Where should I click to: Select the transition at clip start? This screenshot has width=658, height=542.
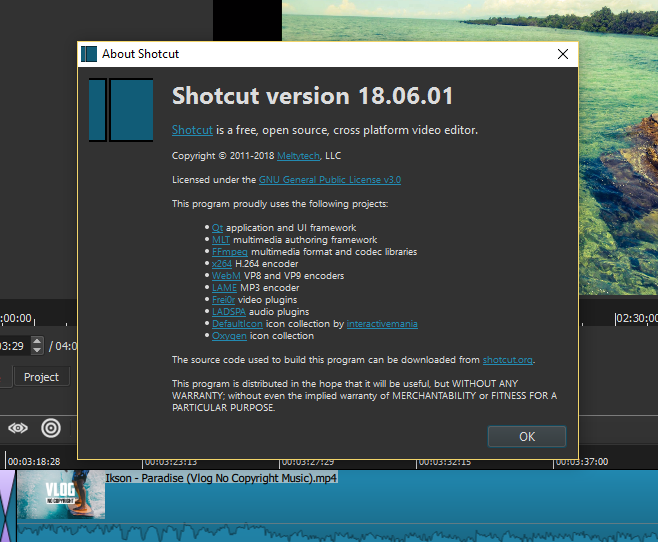[7, 506]
